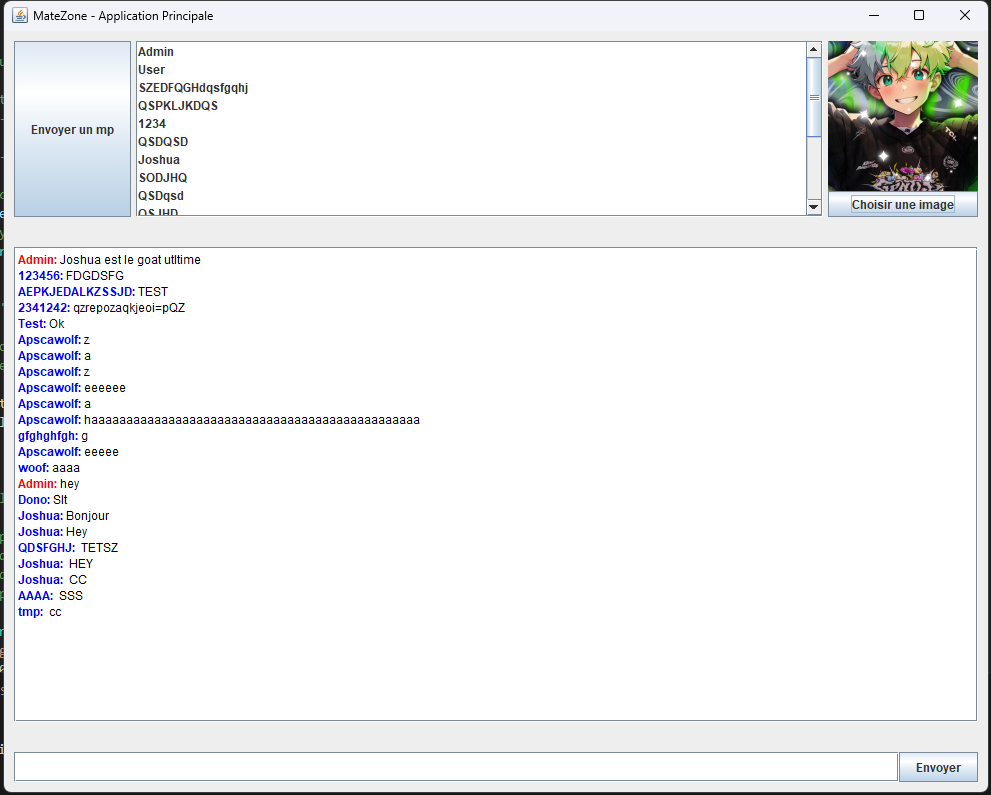Choose 'SZEDFQGHdqsfgqhj' from the user list

tap(193, 88)
